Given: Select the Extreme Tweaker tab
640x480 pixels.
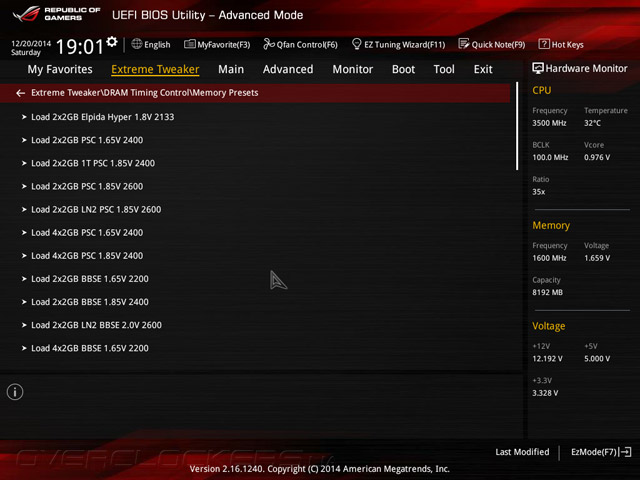Looking at the screenshot, I should 155,69.
